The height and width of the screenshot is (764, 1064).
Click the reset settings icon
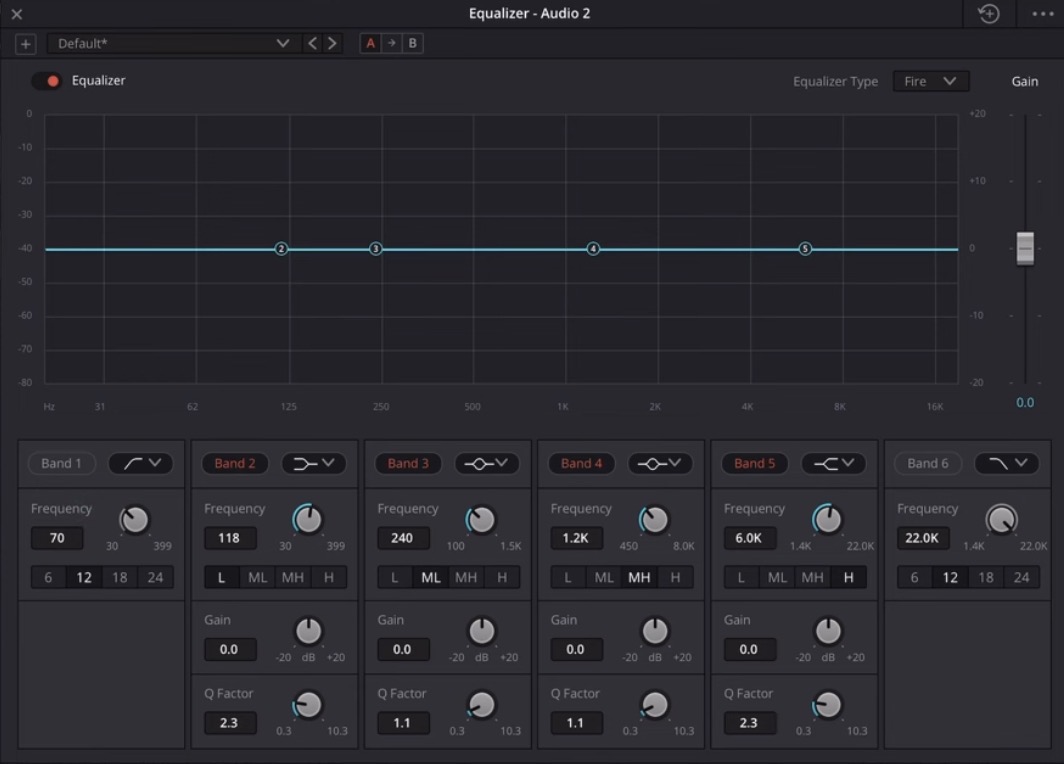coord(987,13)
